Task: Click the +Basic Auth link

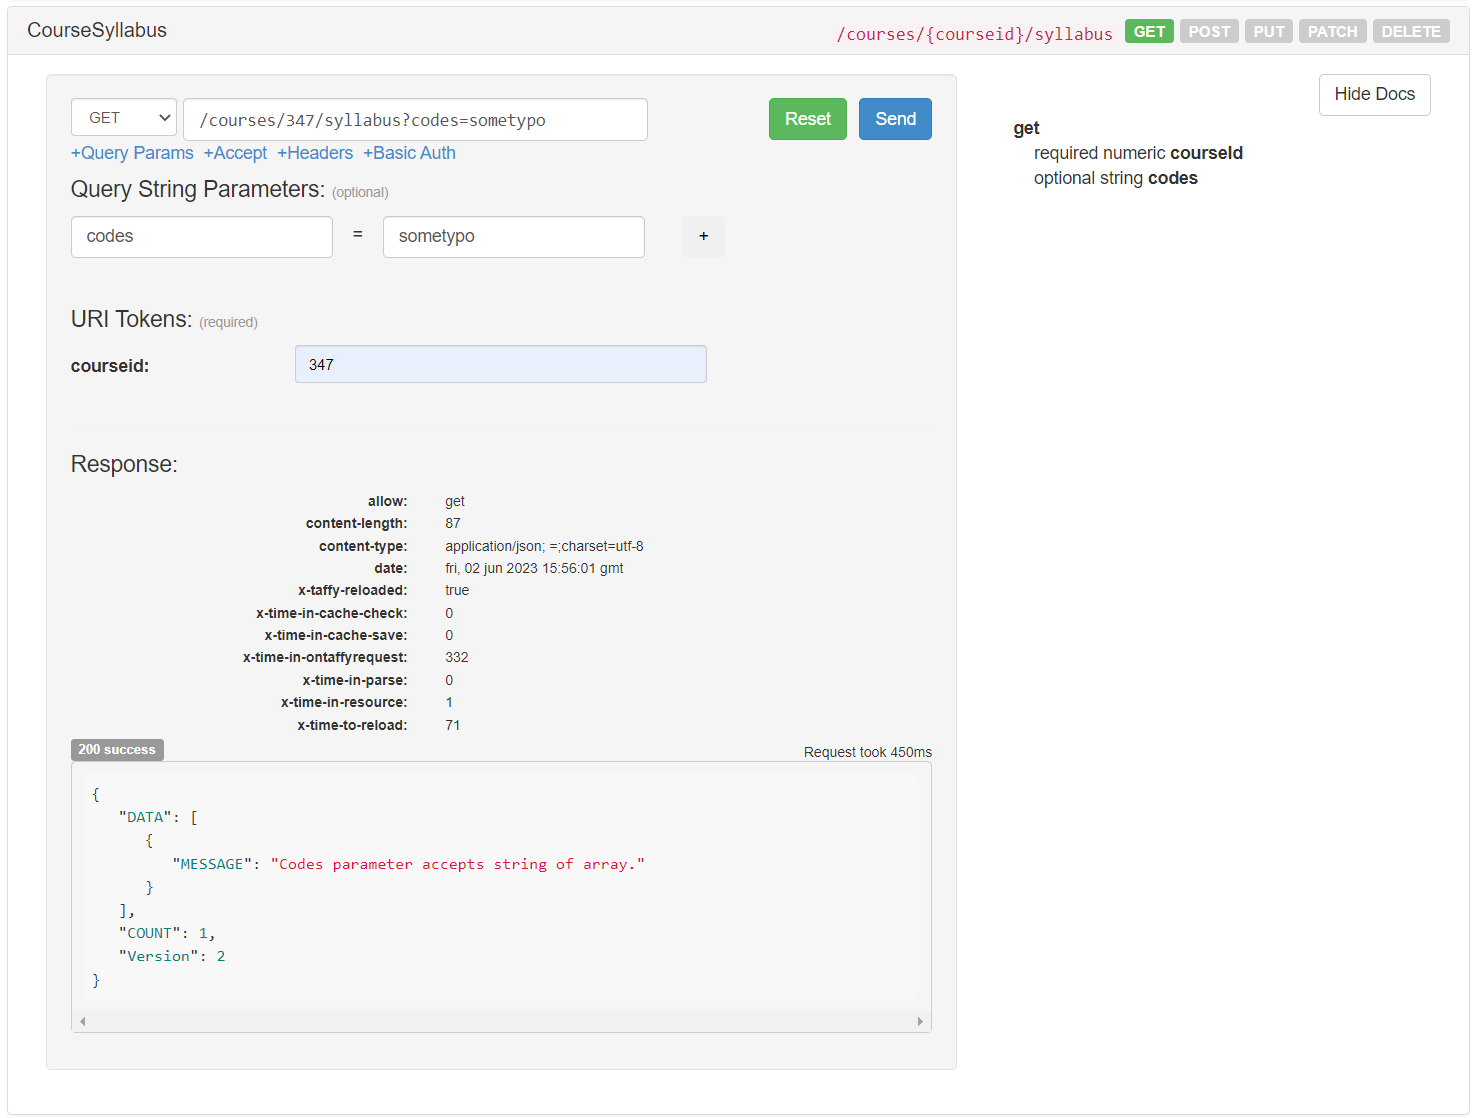Action: (409, 153)
